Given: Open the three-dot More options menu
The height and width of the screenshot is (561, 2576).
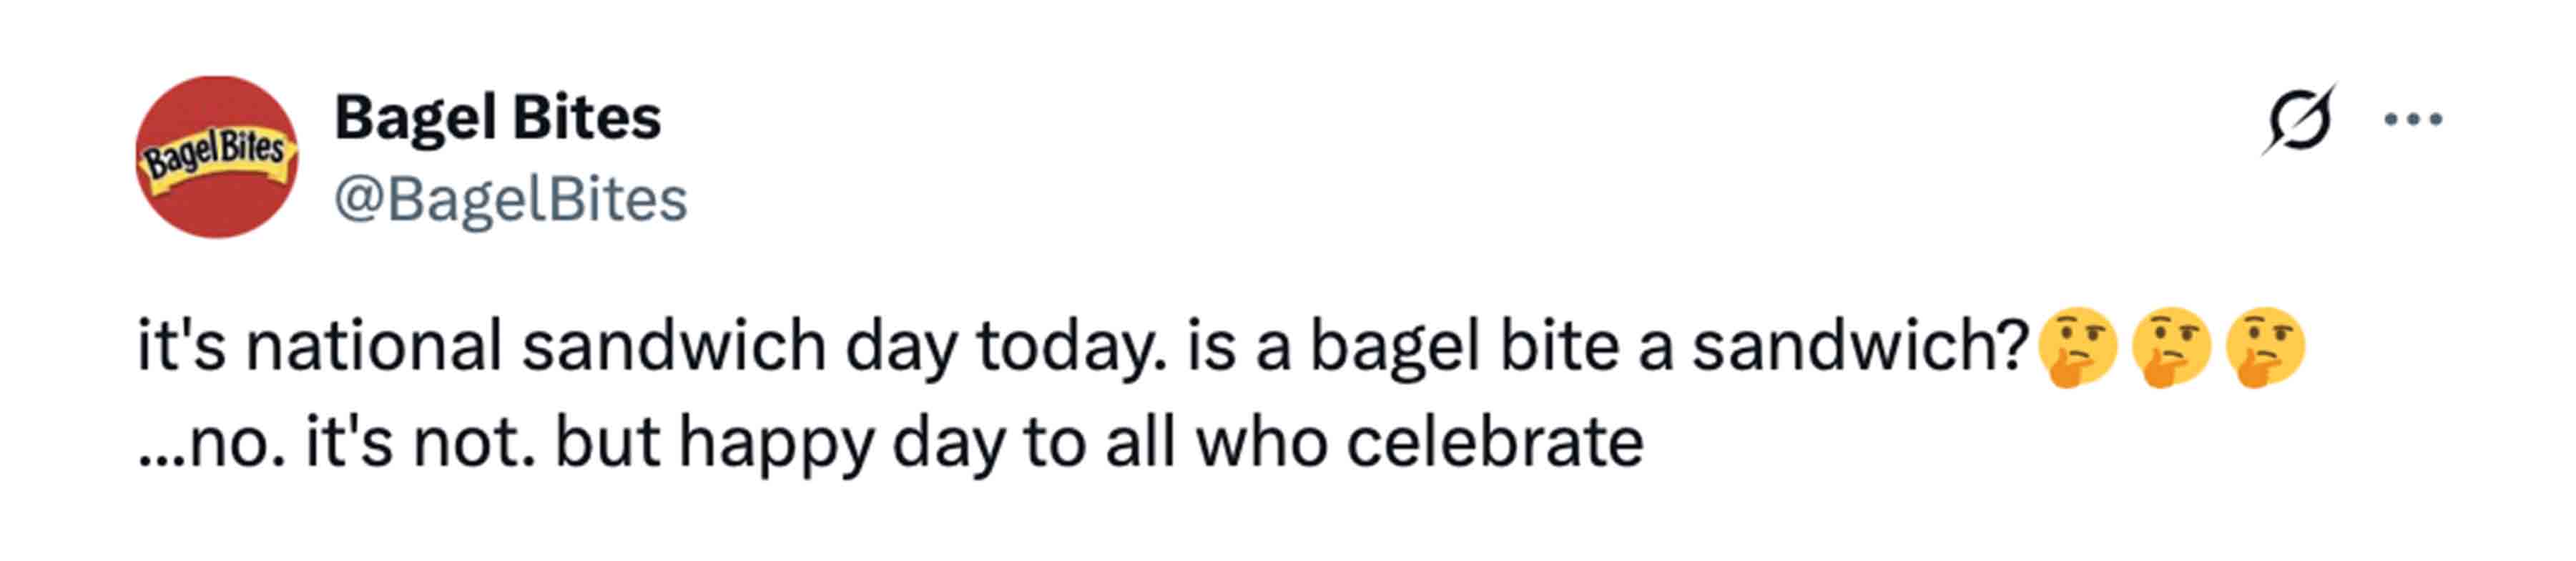Looking at the screenshot, I should tap(2412, 120).
